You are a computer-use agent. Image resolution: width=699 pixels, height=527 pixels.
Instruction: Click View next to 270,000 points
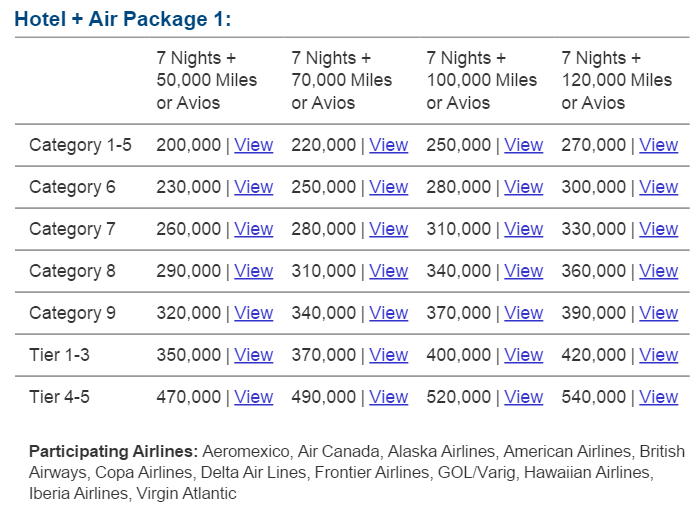658,145
